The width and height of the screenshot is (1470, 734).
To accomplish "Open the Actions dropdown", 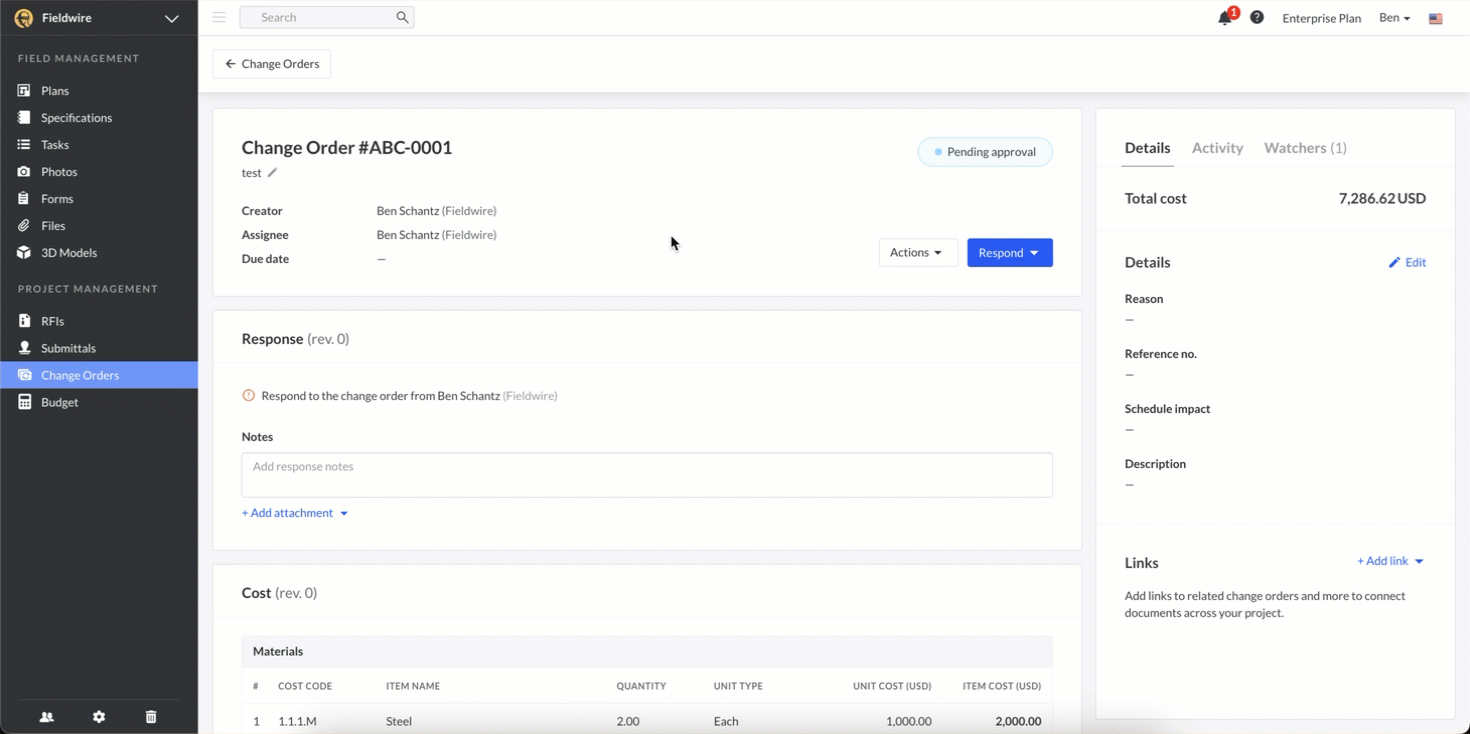I will point(917,253).
